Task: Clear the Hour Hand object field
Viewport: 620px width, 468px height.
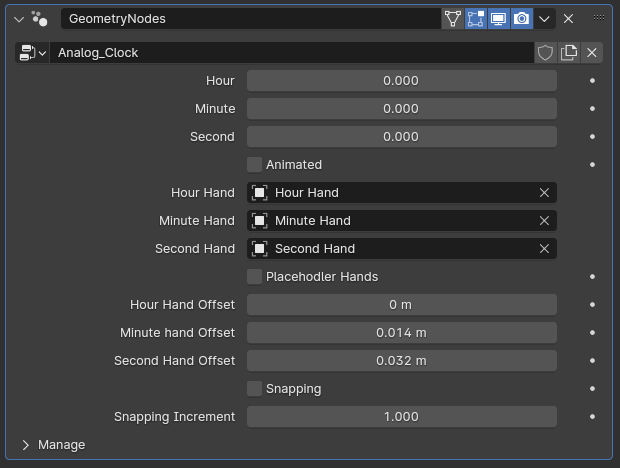Action: click(x=544, y=193)
